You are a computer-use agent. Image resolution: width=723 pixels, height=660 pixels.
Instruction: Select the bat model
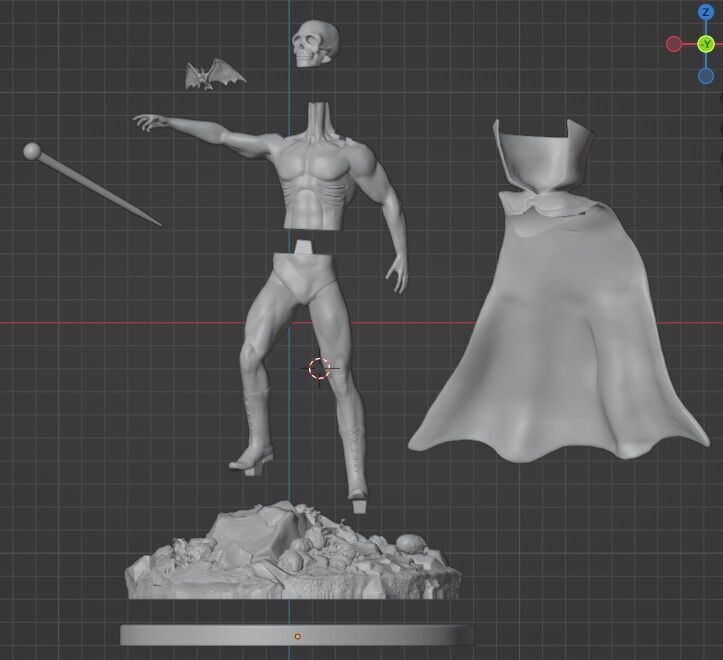pos(214,74)
